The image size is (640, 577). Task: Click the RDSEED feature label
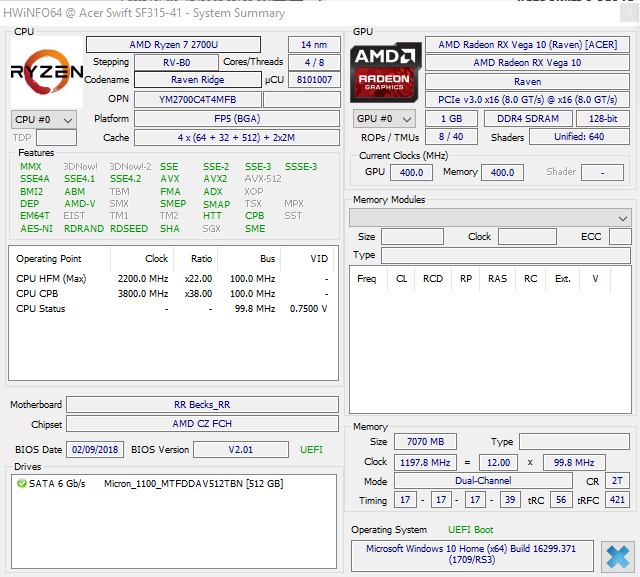point(129,229)
